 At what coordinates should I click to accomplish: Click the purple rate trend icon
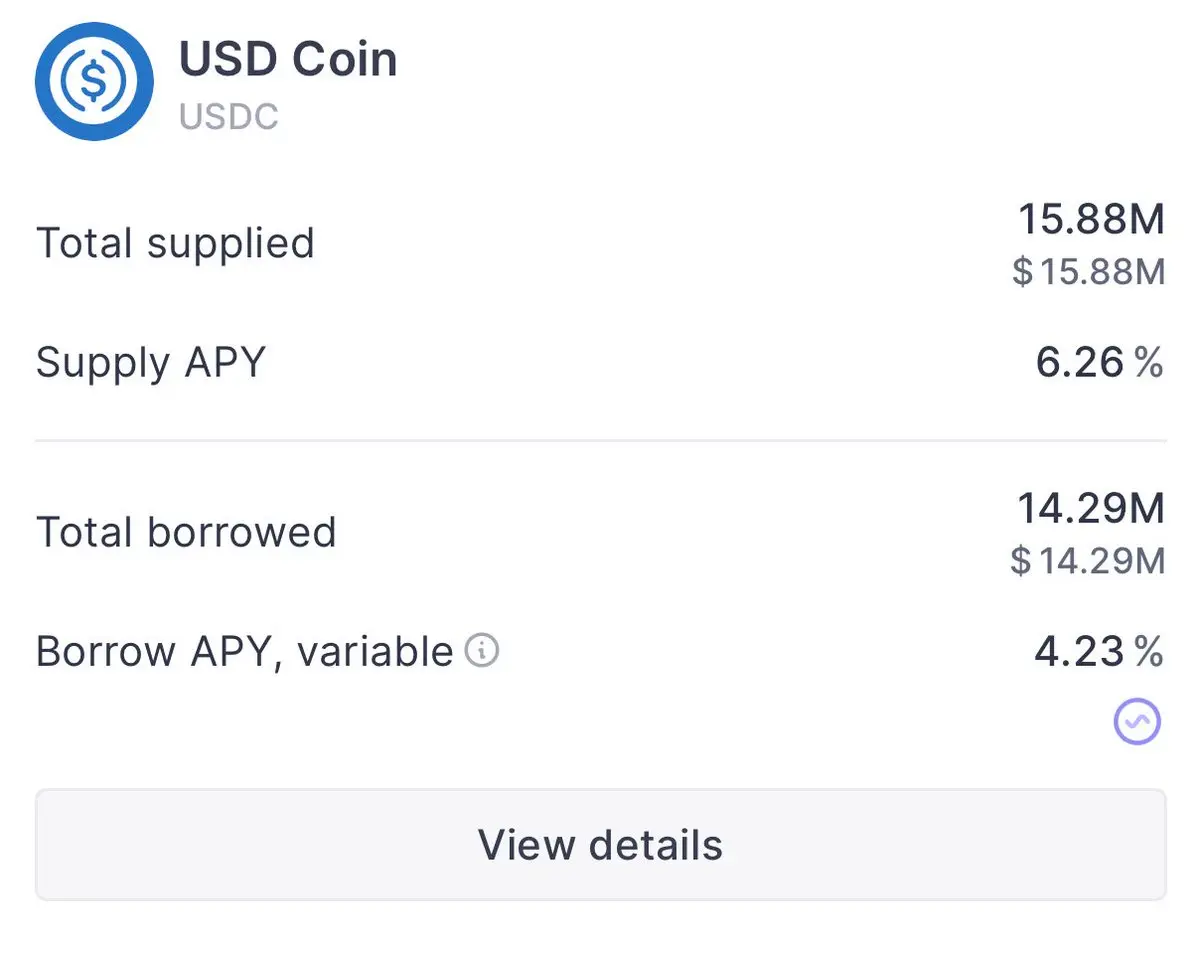click(x=1137, y=721)
